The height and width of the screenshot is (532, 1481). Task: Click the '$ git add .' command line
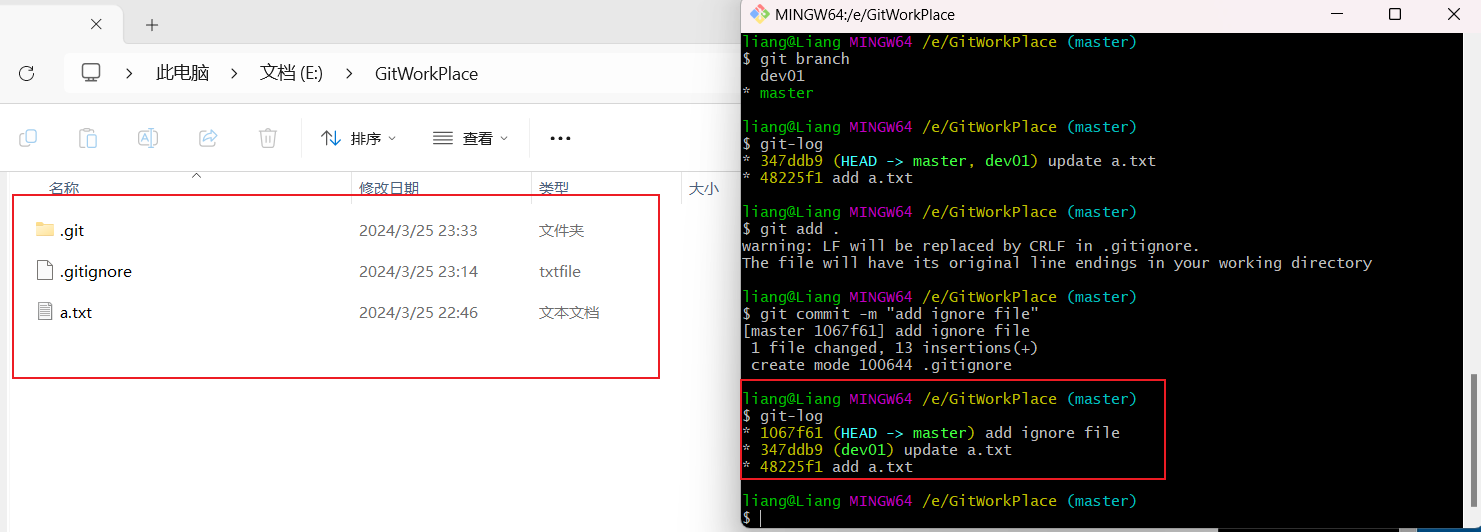coord(792,229)
